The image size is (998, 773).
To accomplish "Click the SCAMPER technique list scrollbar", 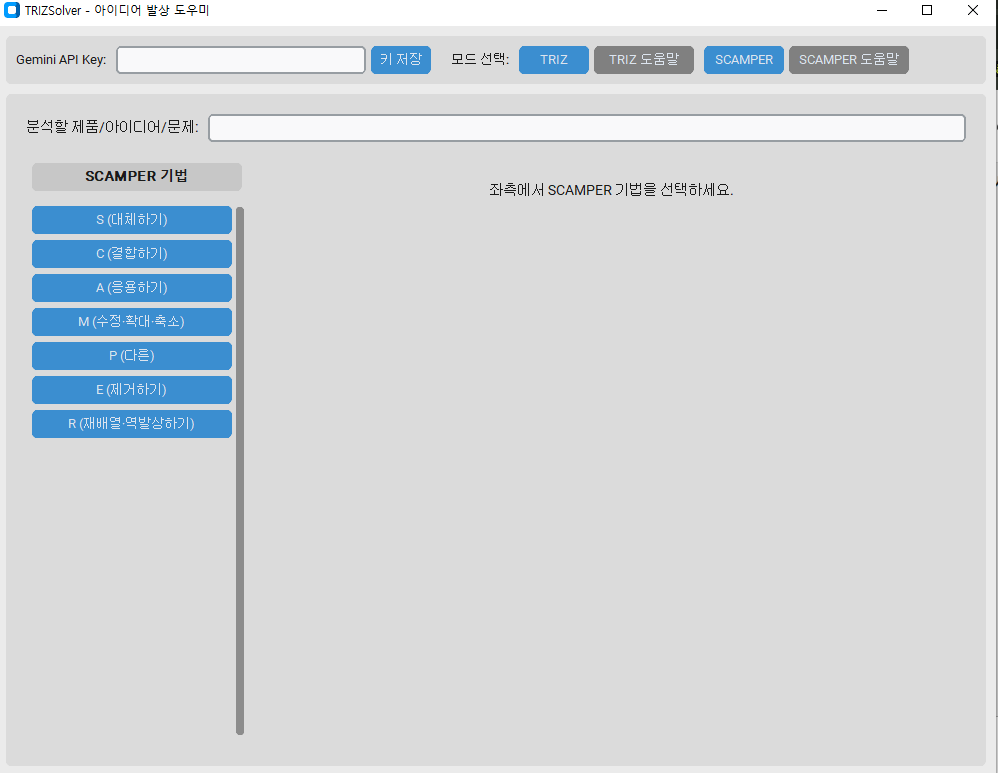I will coord(240,471).
